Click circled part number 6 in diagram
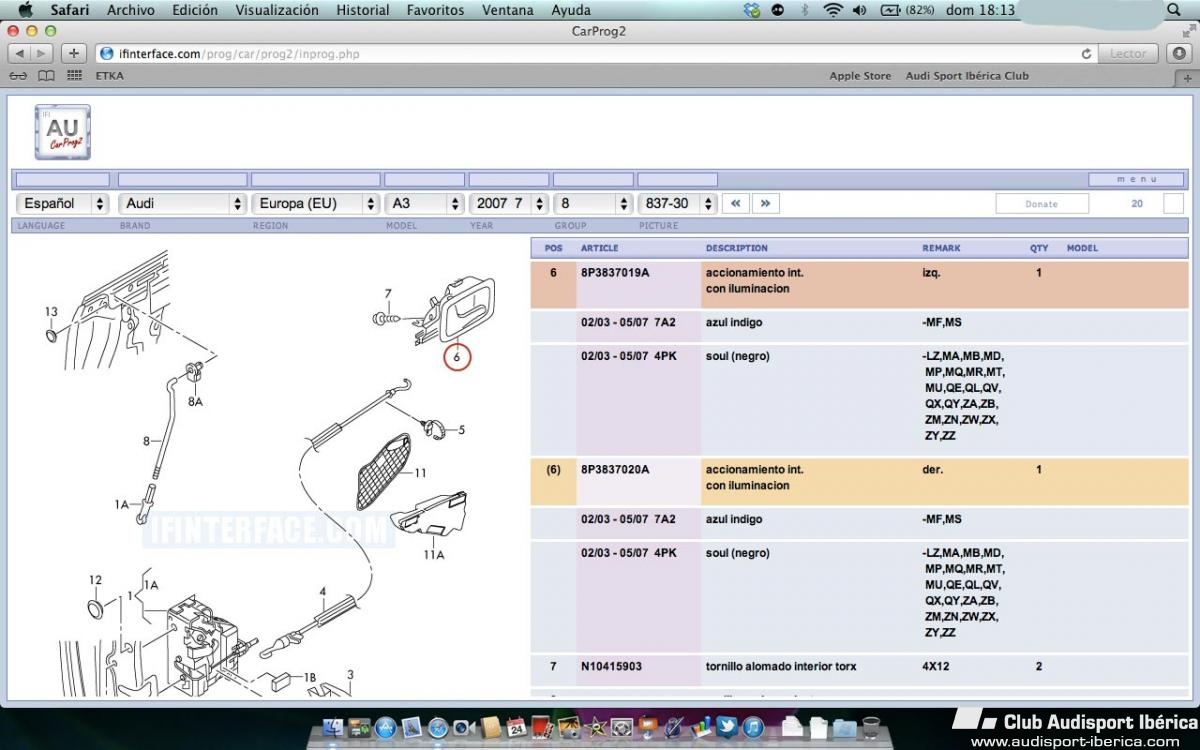1200x750 pixels. 457,355
